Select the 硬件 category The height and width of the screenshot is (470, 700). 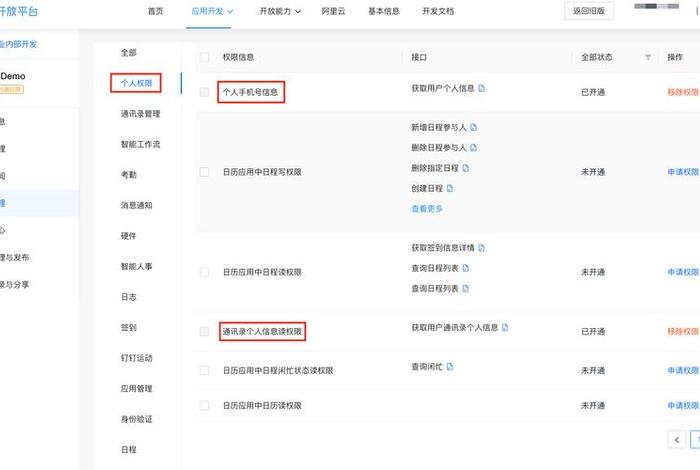129,236
